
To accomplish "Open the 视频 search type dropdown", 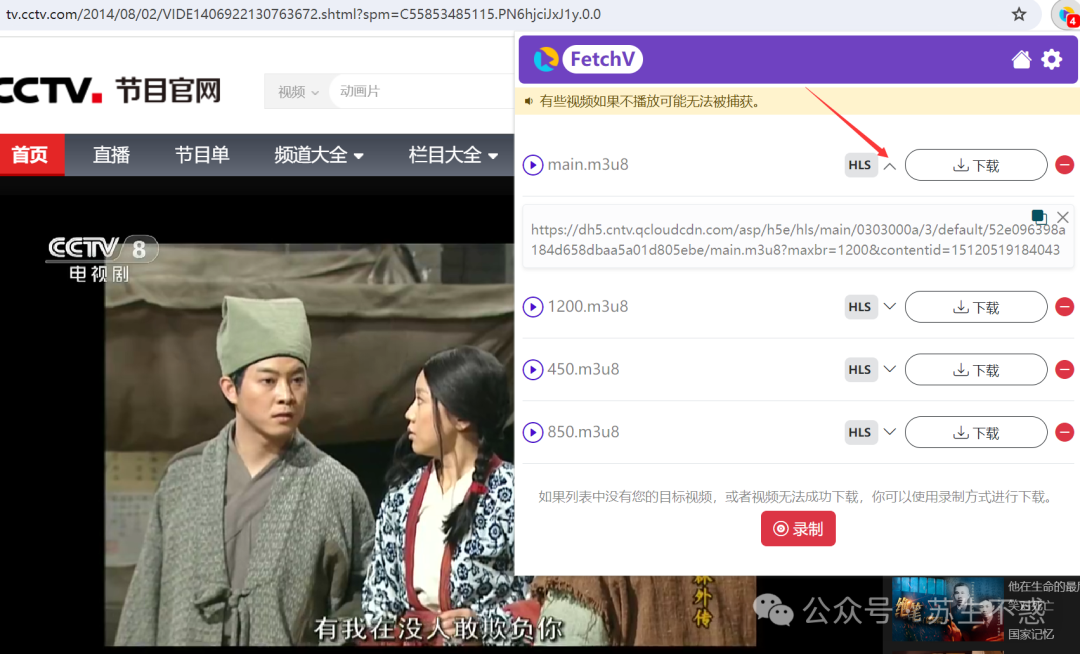I will pyautogui.click(x=298, y=92).
